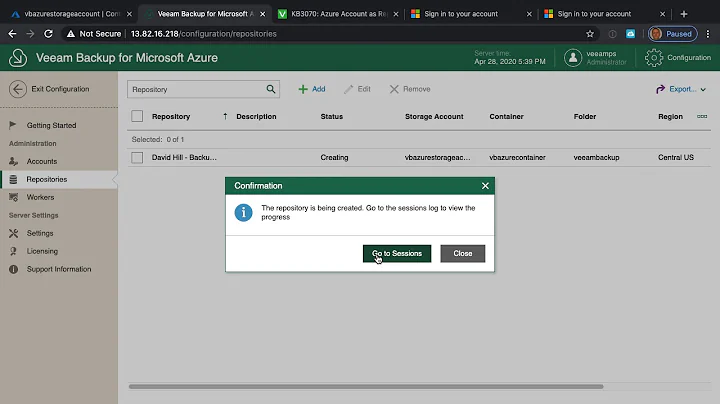Click the browser address bar URL
The height and width of the screenshot is (404, 720).
[203, 34]
